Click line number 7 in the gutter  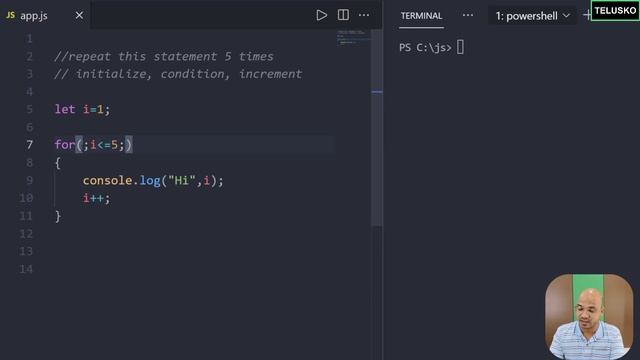point(29,145)
